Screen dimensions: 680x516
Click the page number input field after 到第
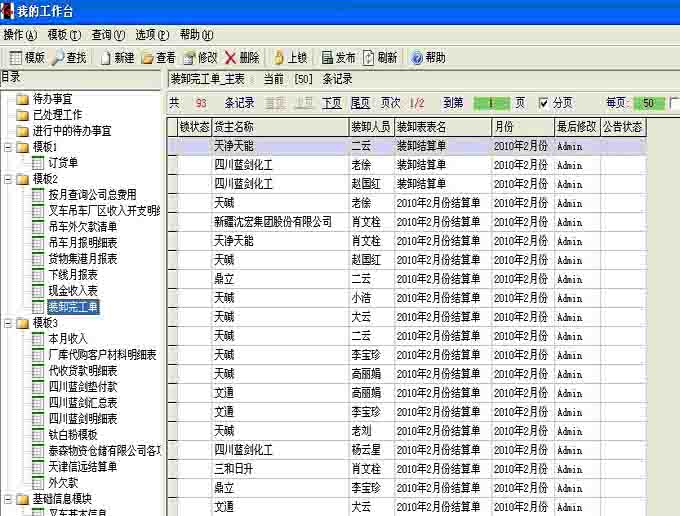point(491,103)
